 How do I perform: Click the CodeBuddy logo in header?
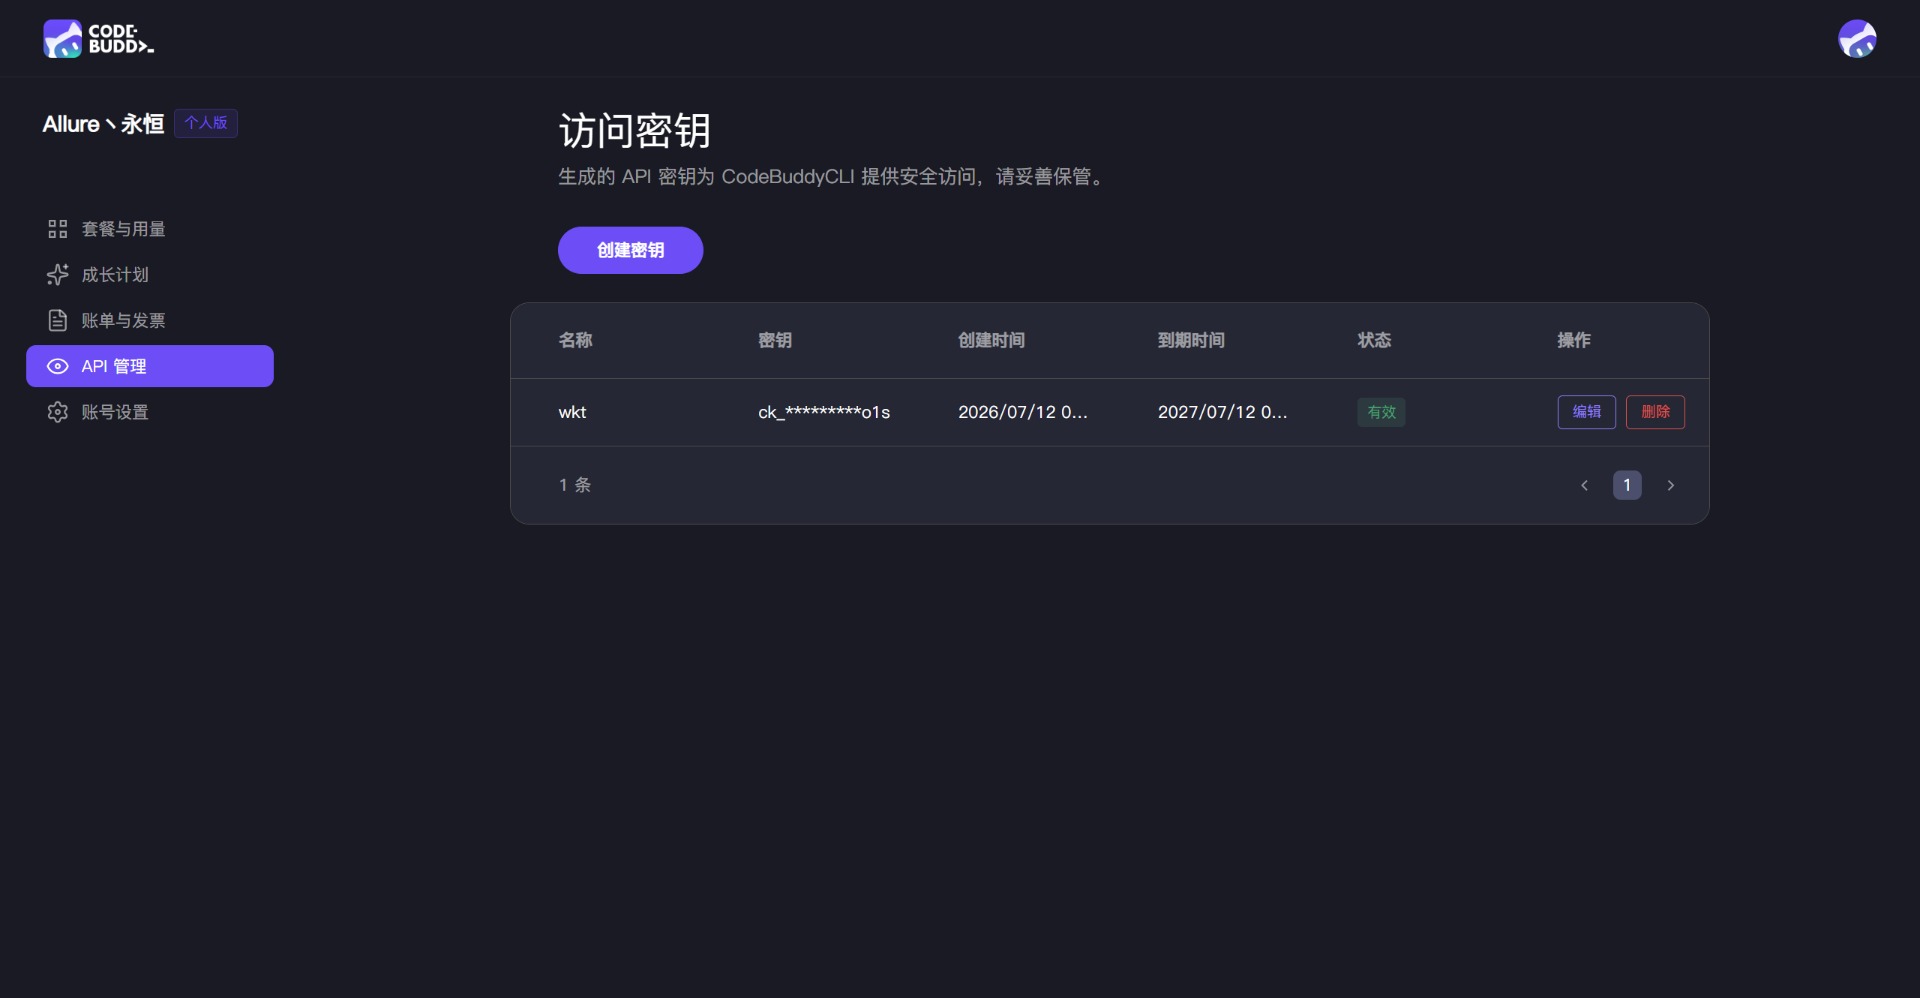point(98,39)
